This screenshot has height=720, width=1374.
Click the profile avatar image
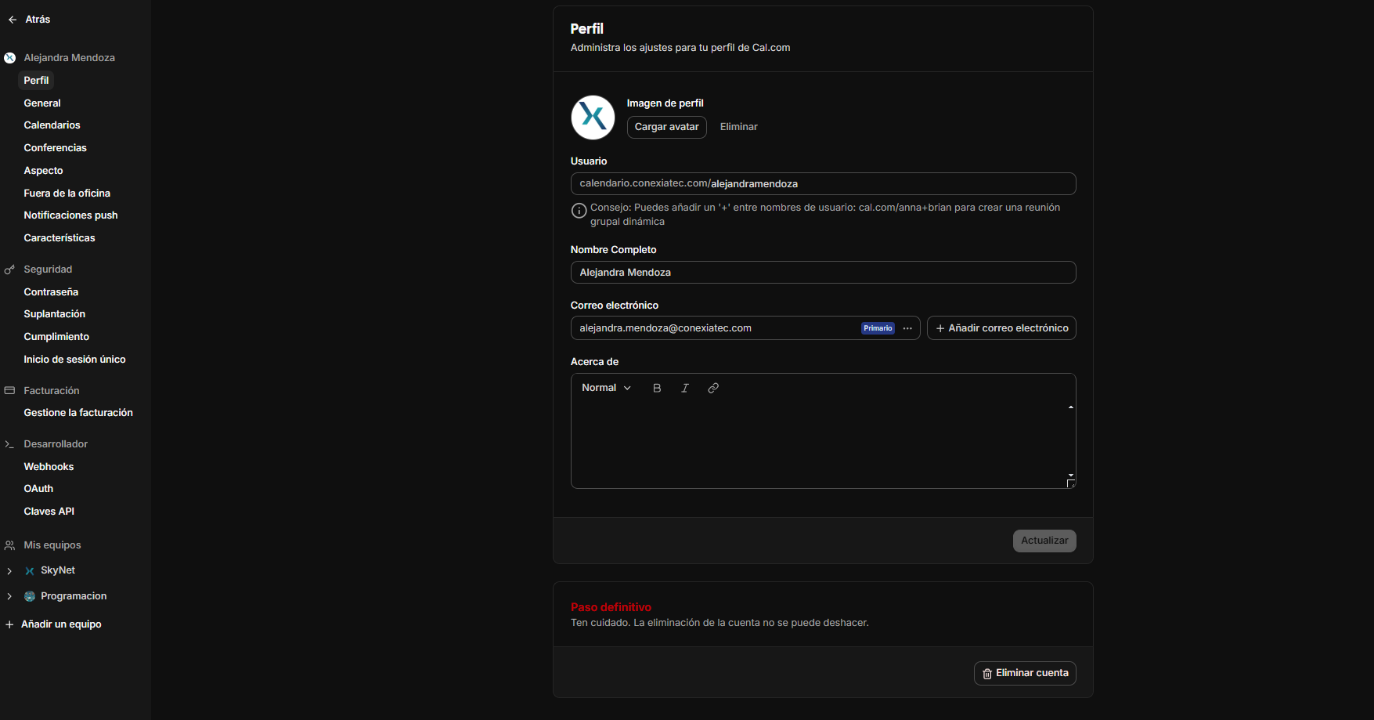pos(592,118)
